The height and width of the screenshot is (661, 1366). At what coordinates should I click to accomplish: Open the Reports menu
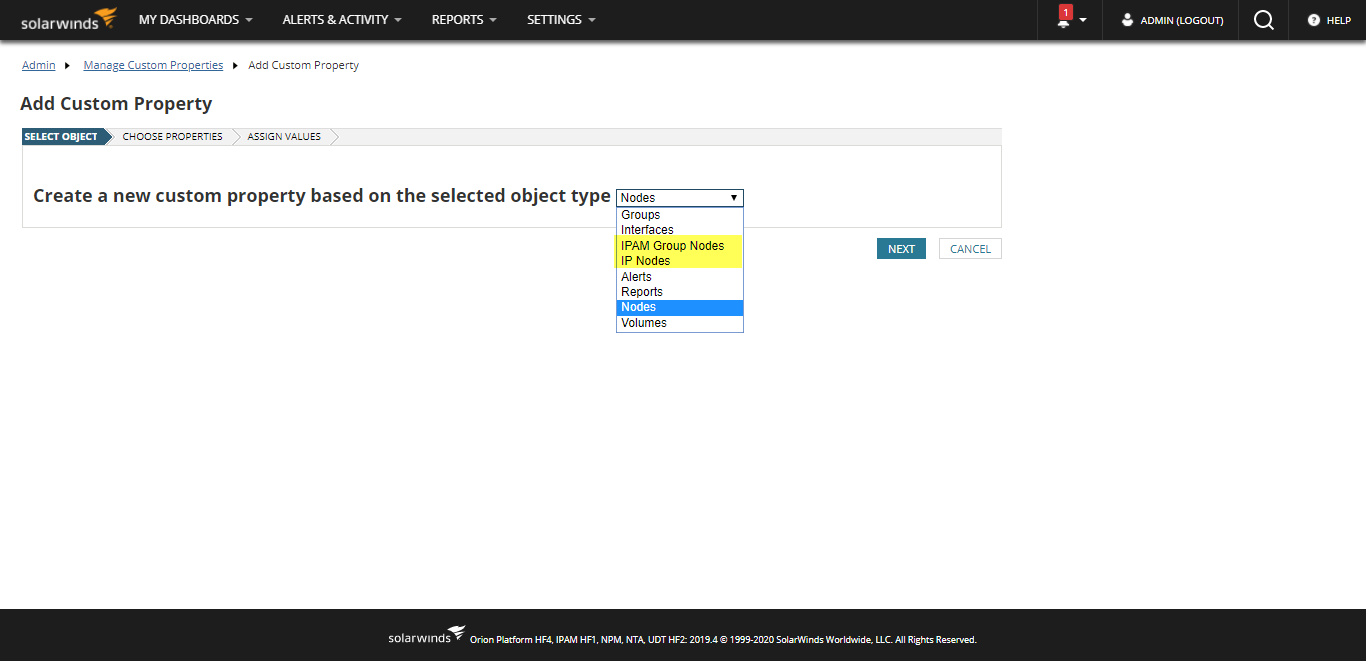464,20
